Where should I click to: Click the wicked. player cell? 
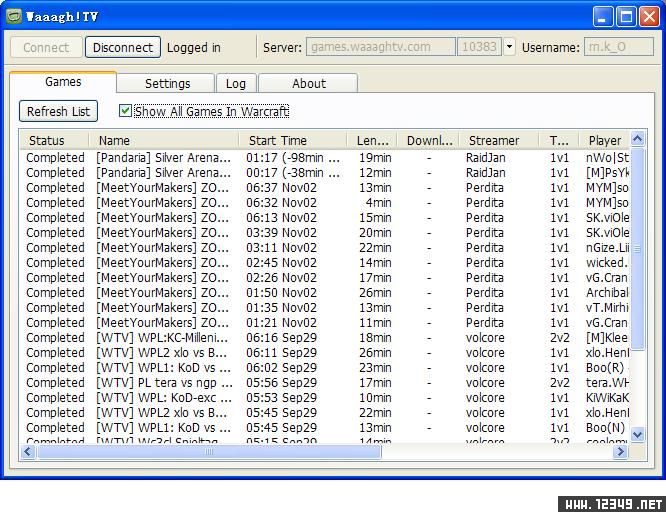tap(607, 263)
